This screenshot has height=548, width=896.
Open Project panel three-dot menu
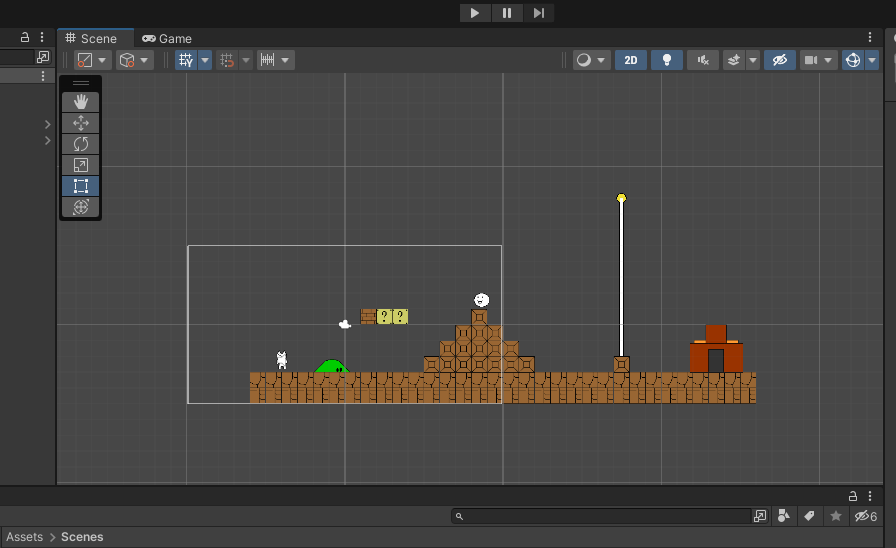tap(870, 496)
